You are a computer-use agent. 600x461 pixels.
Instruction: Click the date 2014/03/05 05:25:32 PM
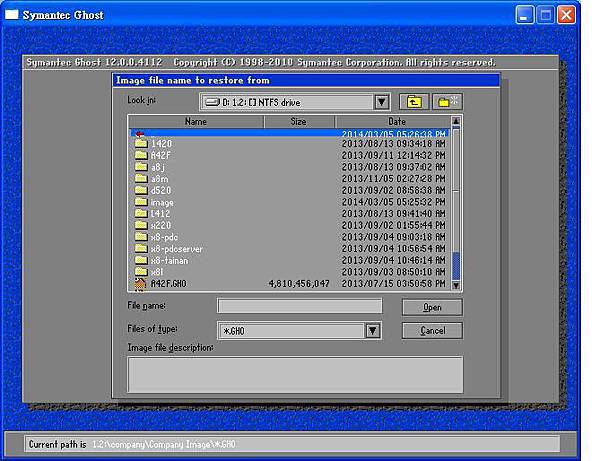tap(393, 202)
